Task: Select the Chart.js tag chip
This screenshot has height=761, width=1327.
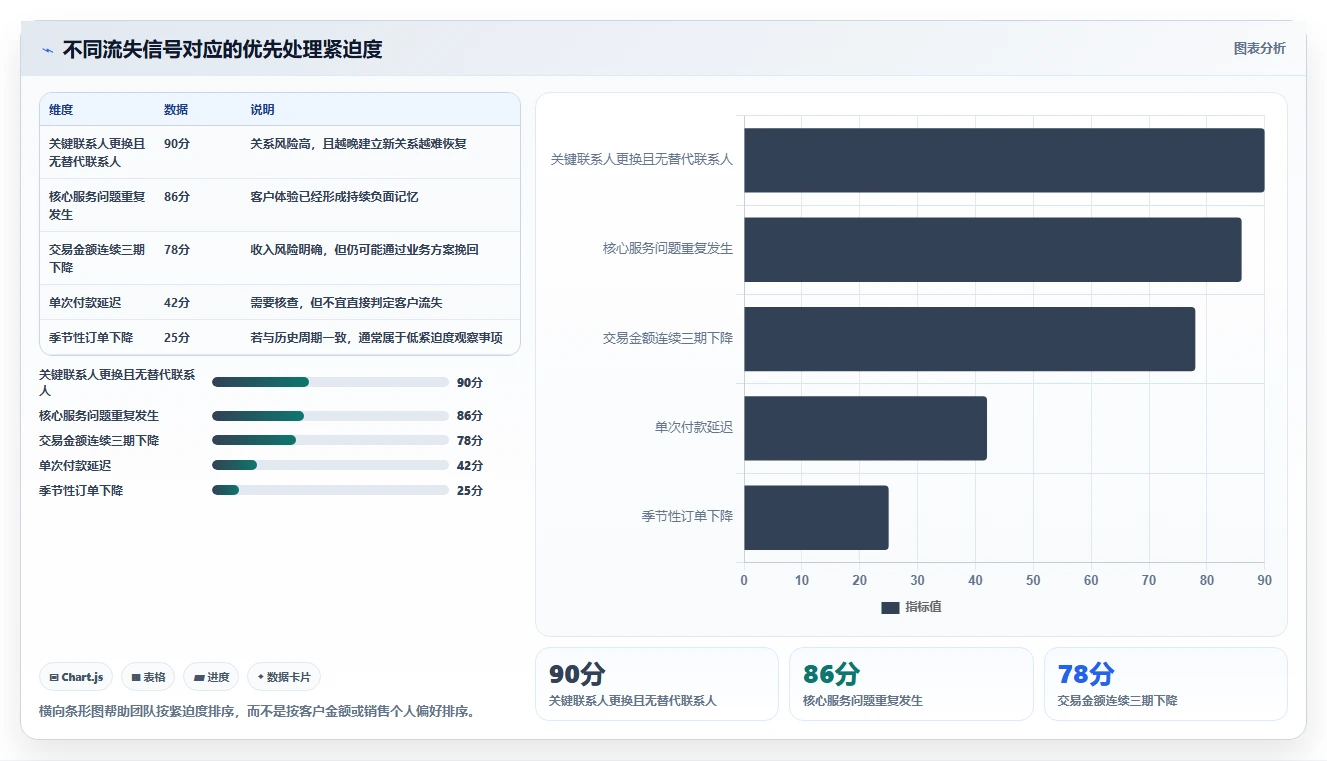Action: click(x=77, y=677)
